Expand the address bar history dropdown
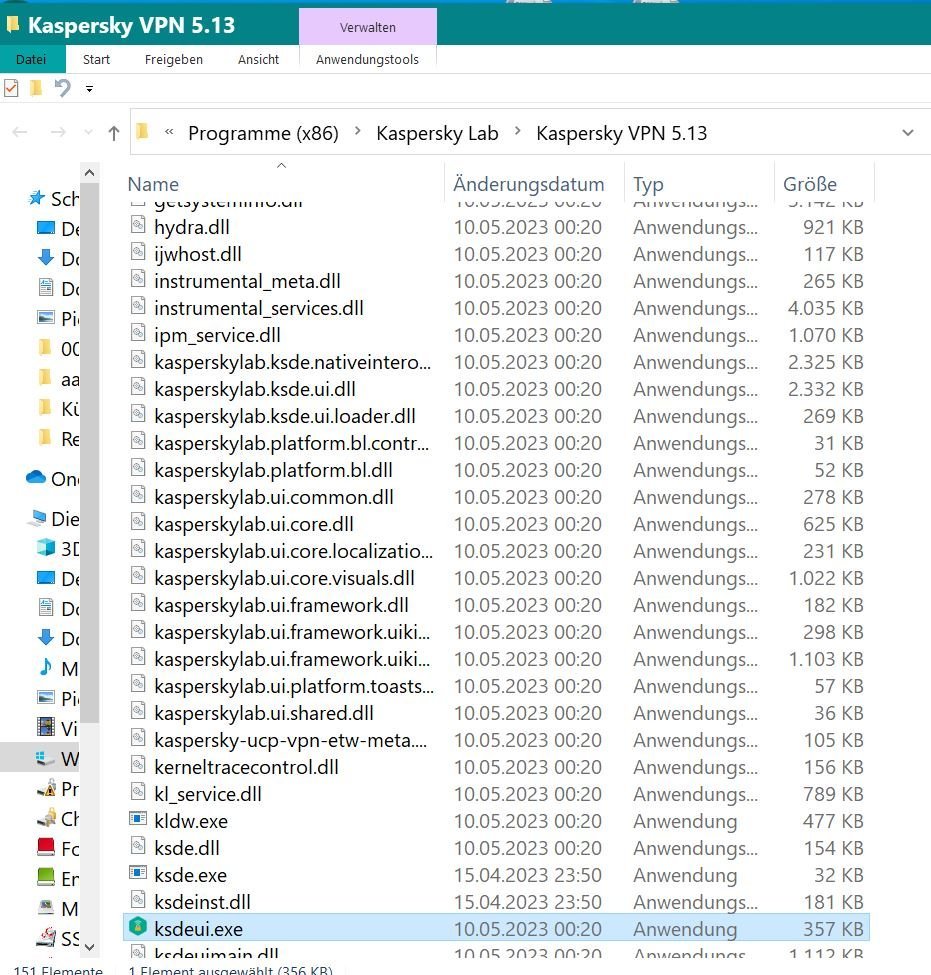 click(x=908, y=133)
